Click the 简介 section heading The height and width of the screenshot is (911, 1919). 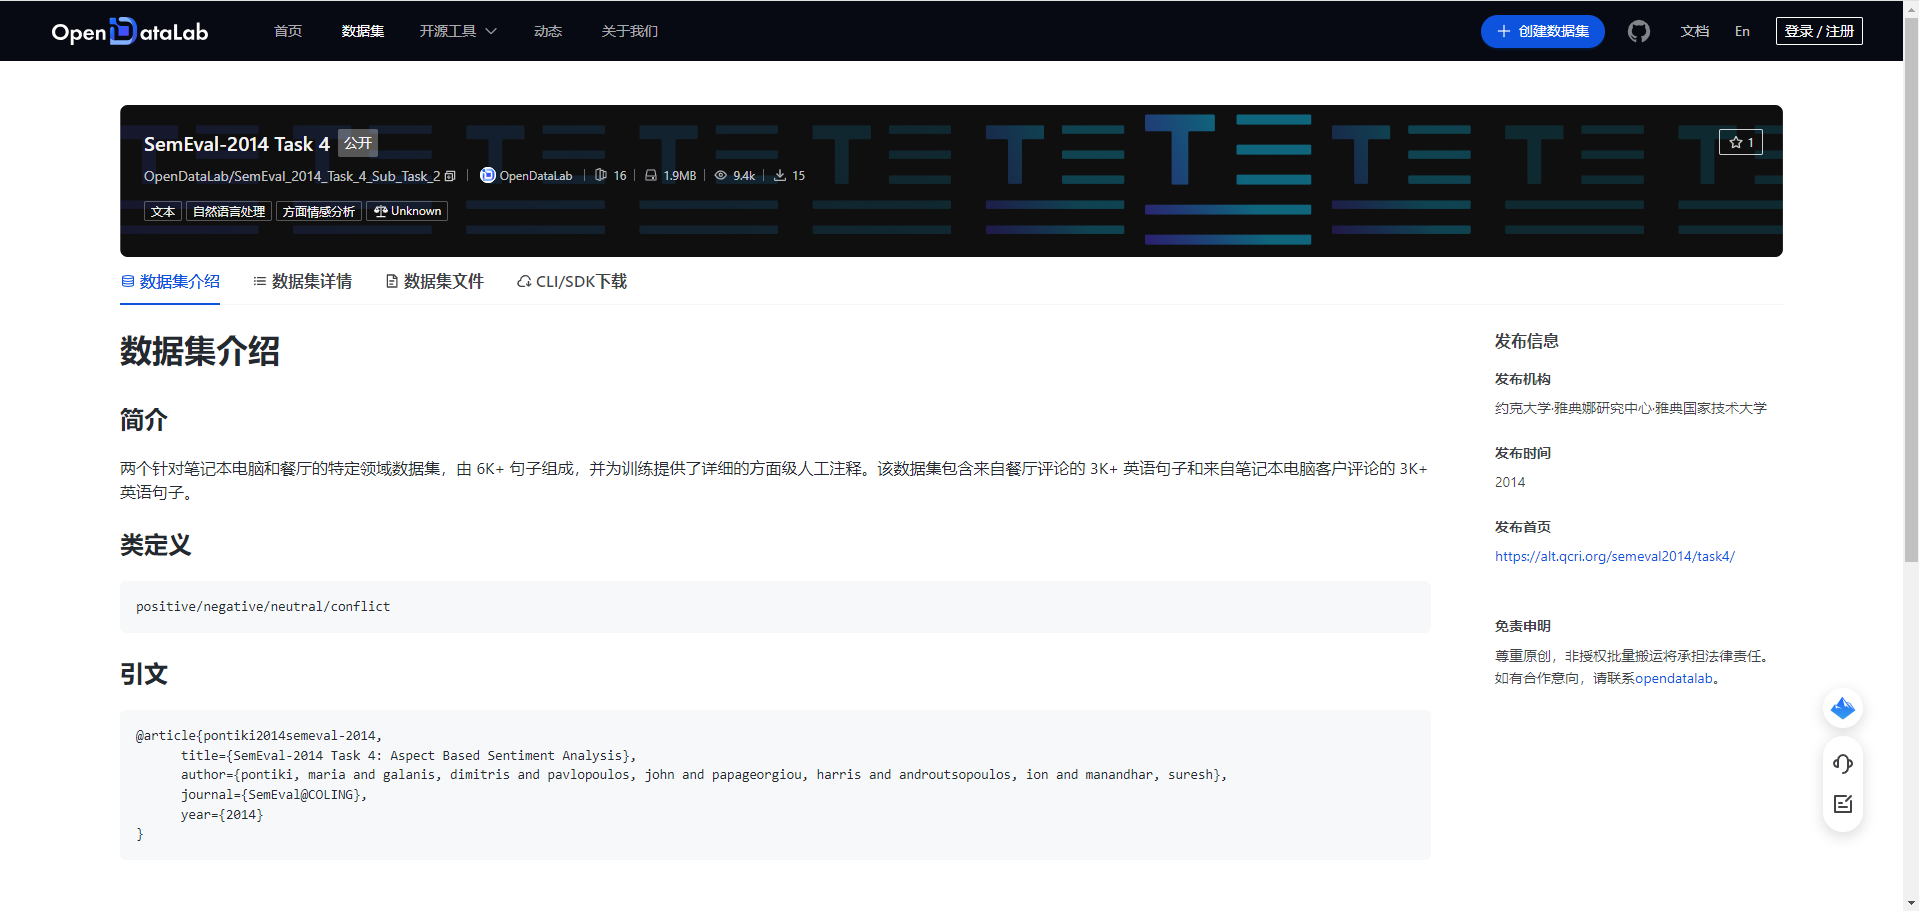point(144,419)
